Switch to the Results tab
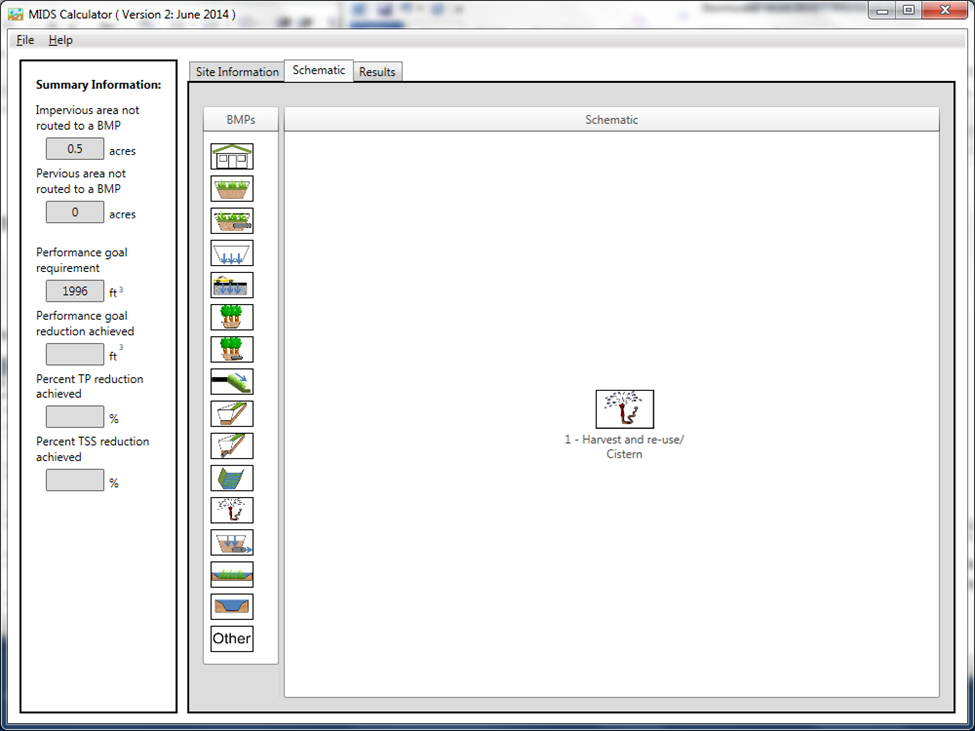975x731 pixels. tap(377, 72)
